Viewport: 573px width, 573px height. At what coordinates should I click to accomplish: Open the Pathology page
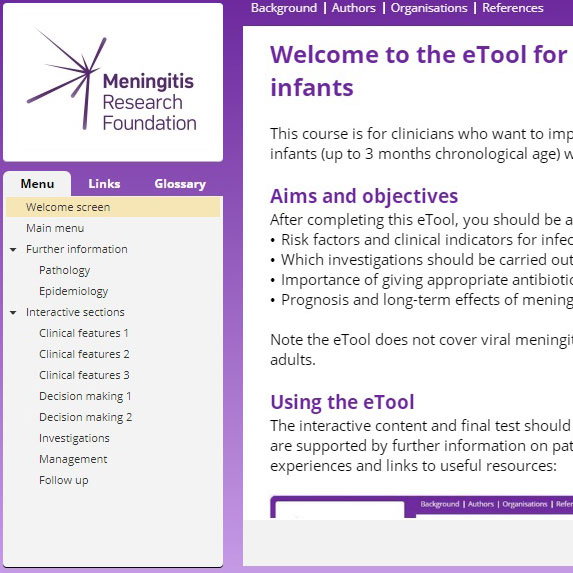click(64, 270)
